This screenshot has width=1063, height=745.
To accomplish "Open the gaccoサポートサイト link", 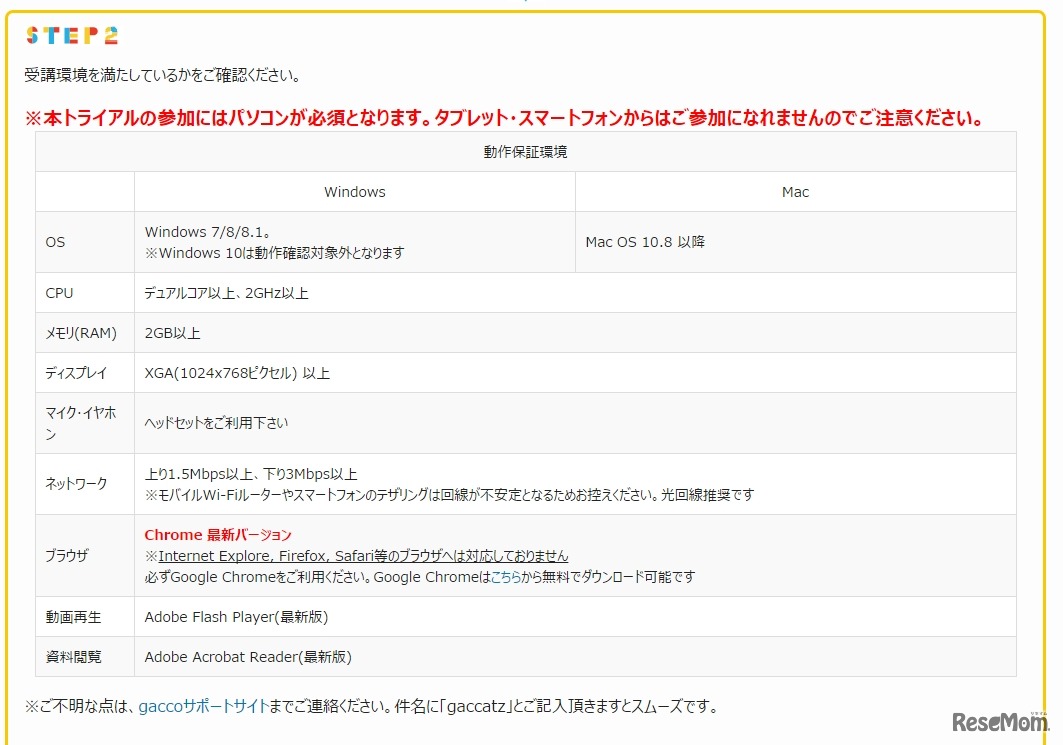I will 203,706.
